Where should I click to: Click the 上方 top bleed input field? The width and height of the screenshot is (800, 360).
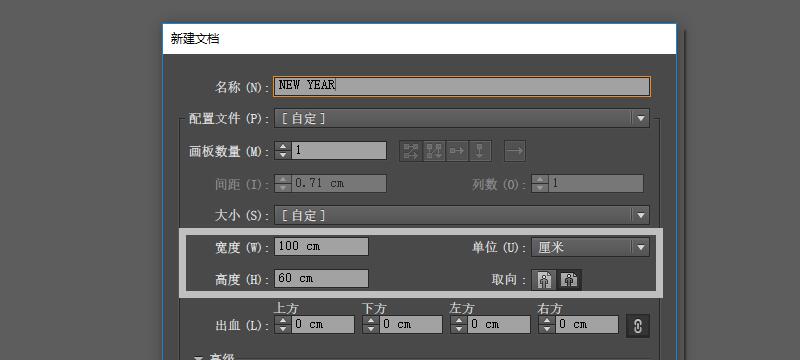pyautogui.click(x=322, y=325)
